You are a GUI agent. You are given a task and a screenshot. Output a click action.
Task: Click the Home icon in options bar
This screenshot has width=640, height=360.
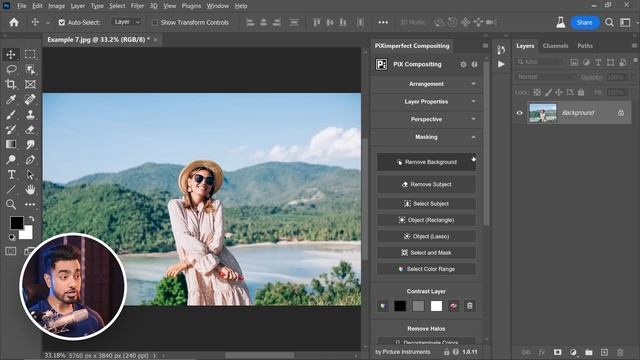click(14, 22)
